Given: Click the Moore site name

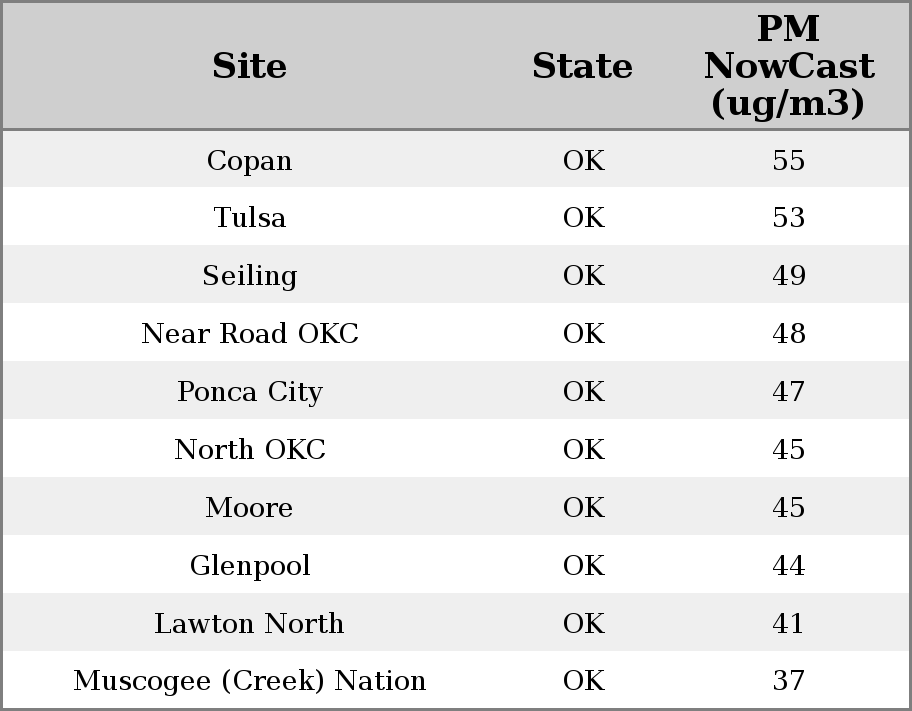Looking at the screenshot, I should pos(249,508).
